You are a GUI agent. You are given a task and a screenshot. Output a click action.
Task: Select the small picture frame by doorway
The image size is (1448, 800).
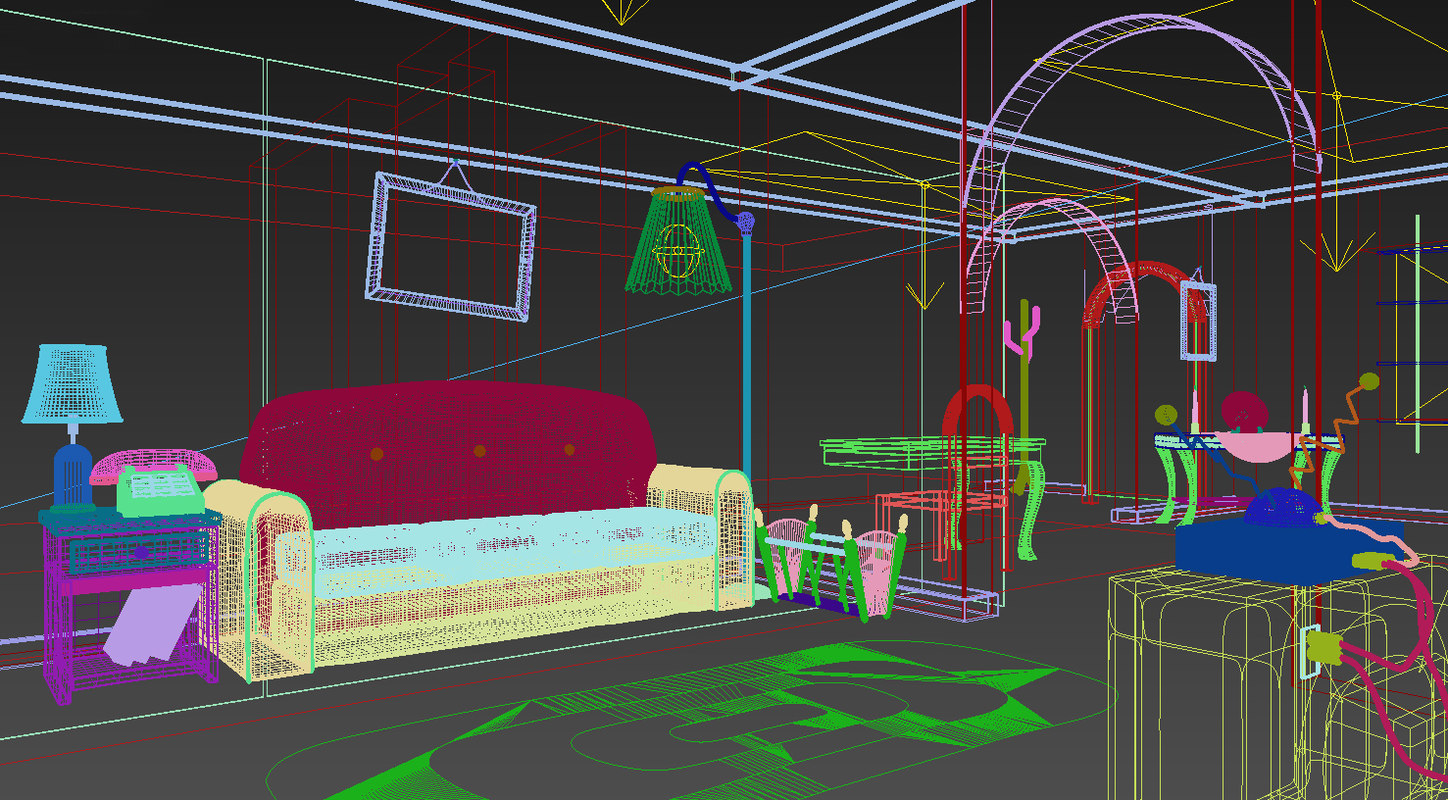(1197, 320)
